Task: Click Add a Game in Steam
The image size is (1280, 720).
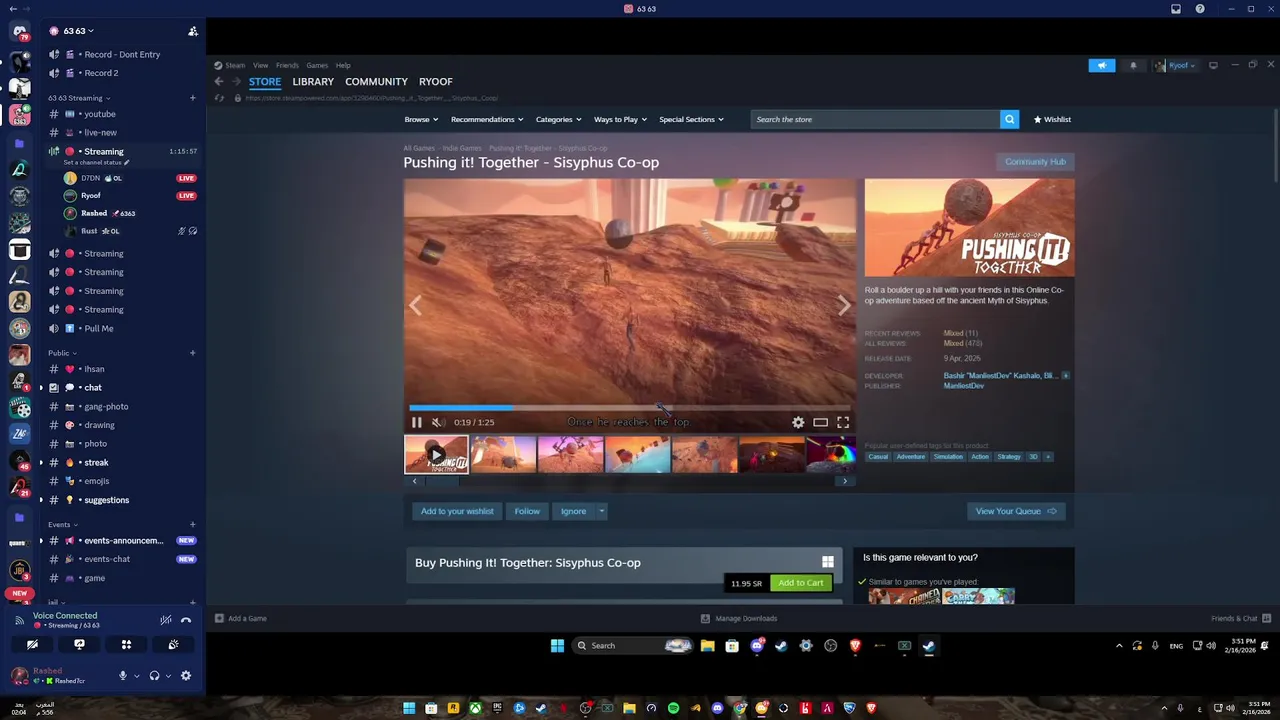Action: click(241, 619)
